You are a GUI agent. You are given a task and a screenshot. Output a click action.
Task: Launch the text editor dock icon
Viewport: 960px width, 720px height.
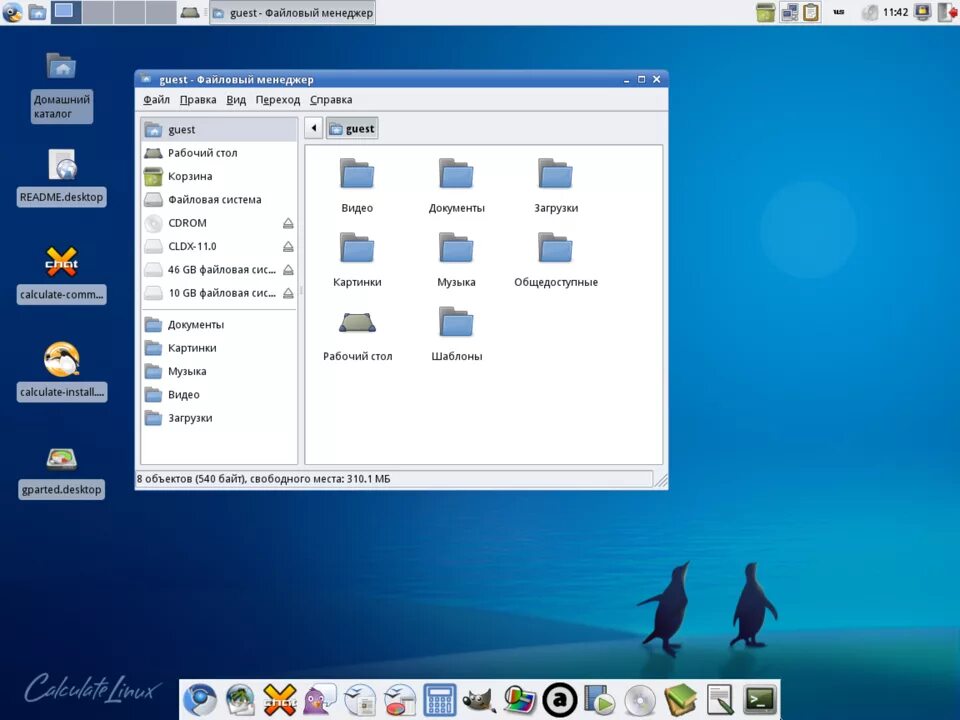(x=719, y=699)
